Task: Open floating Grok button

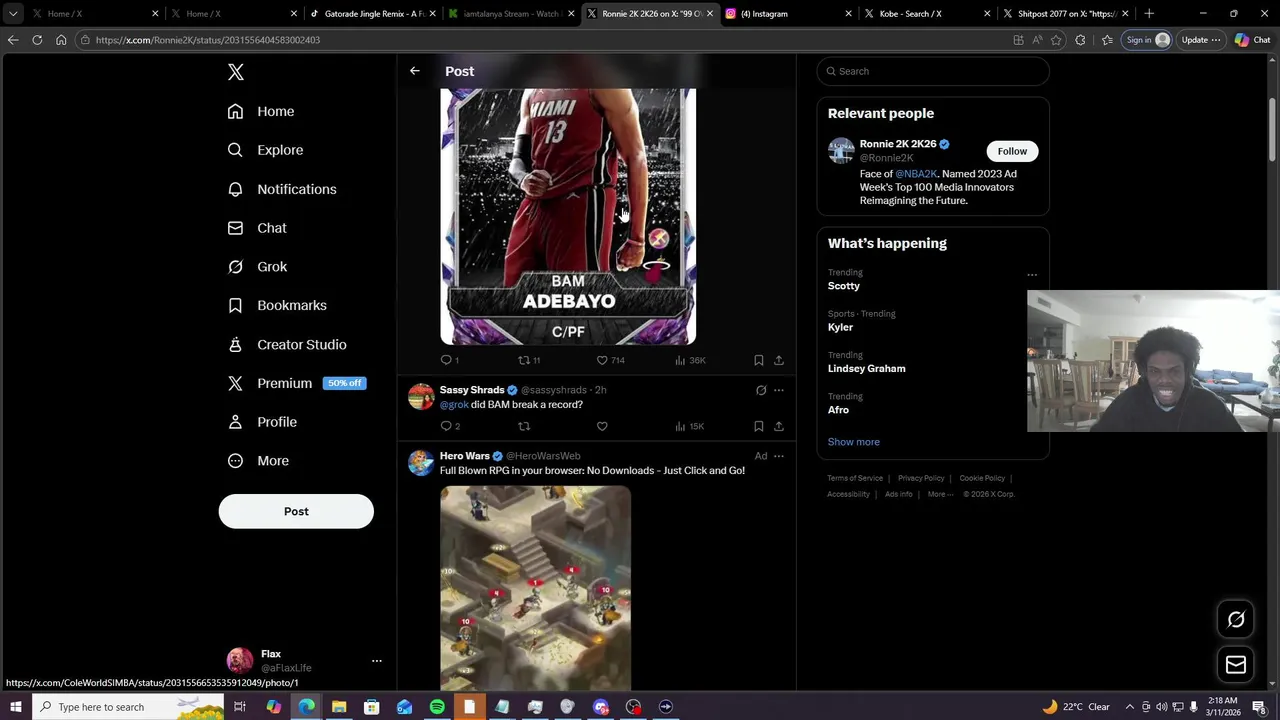Action: 1236,620
